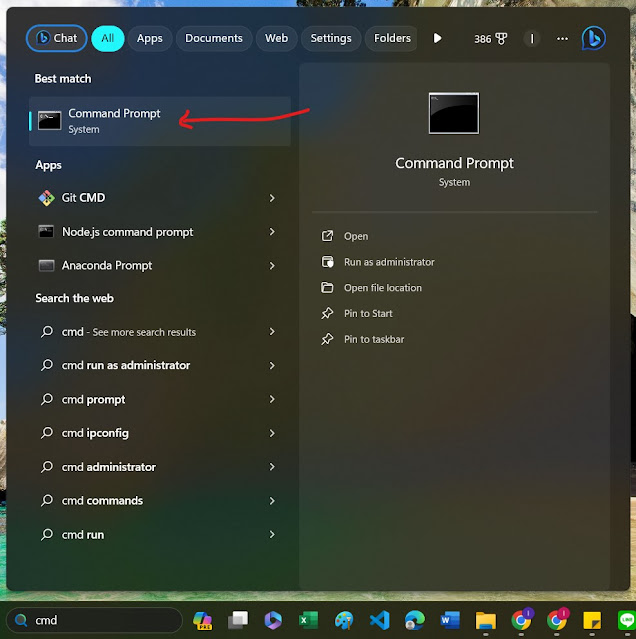Expand 'cmd run as administrator' chevron

(x=272, y=366)
